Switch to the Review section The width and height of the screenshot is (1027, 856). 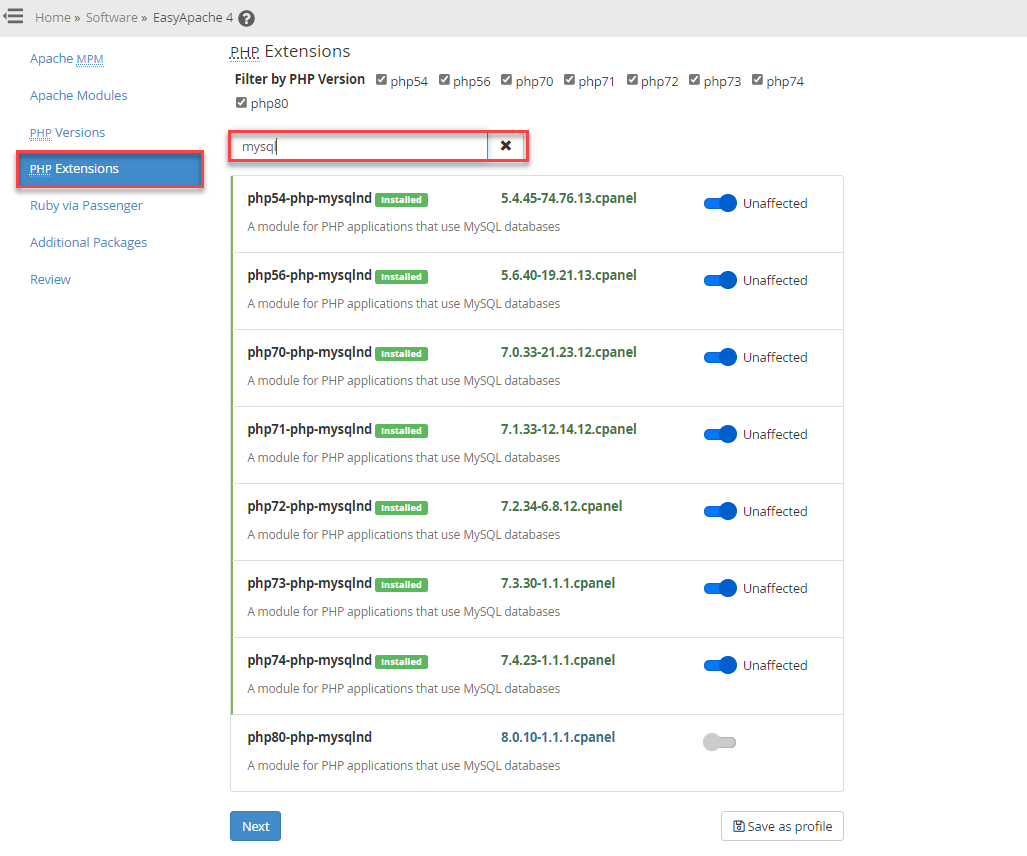[x=50, y=279]
